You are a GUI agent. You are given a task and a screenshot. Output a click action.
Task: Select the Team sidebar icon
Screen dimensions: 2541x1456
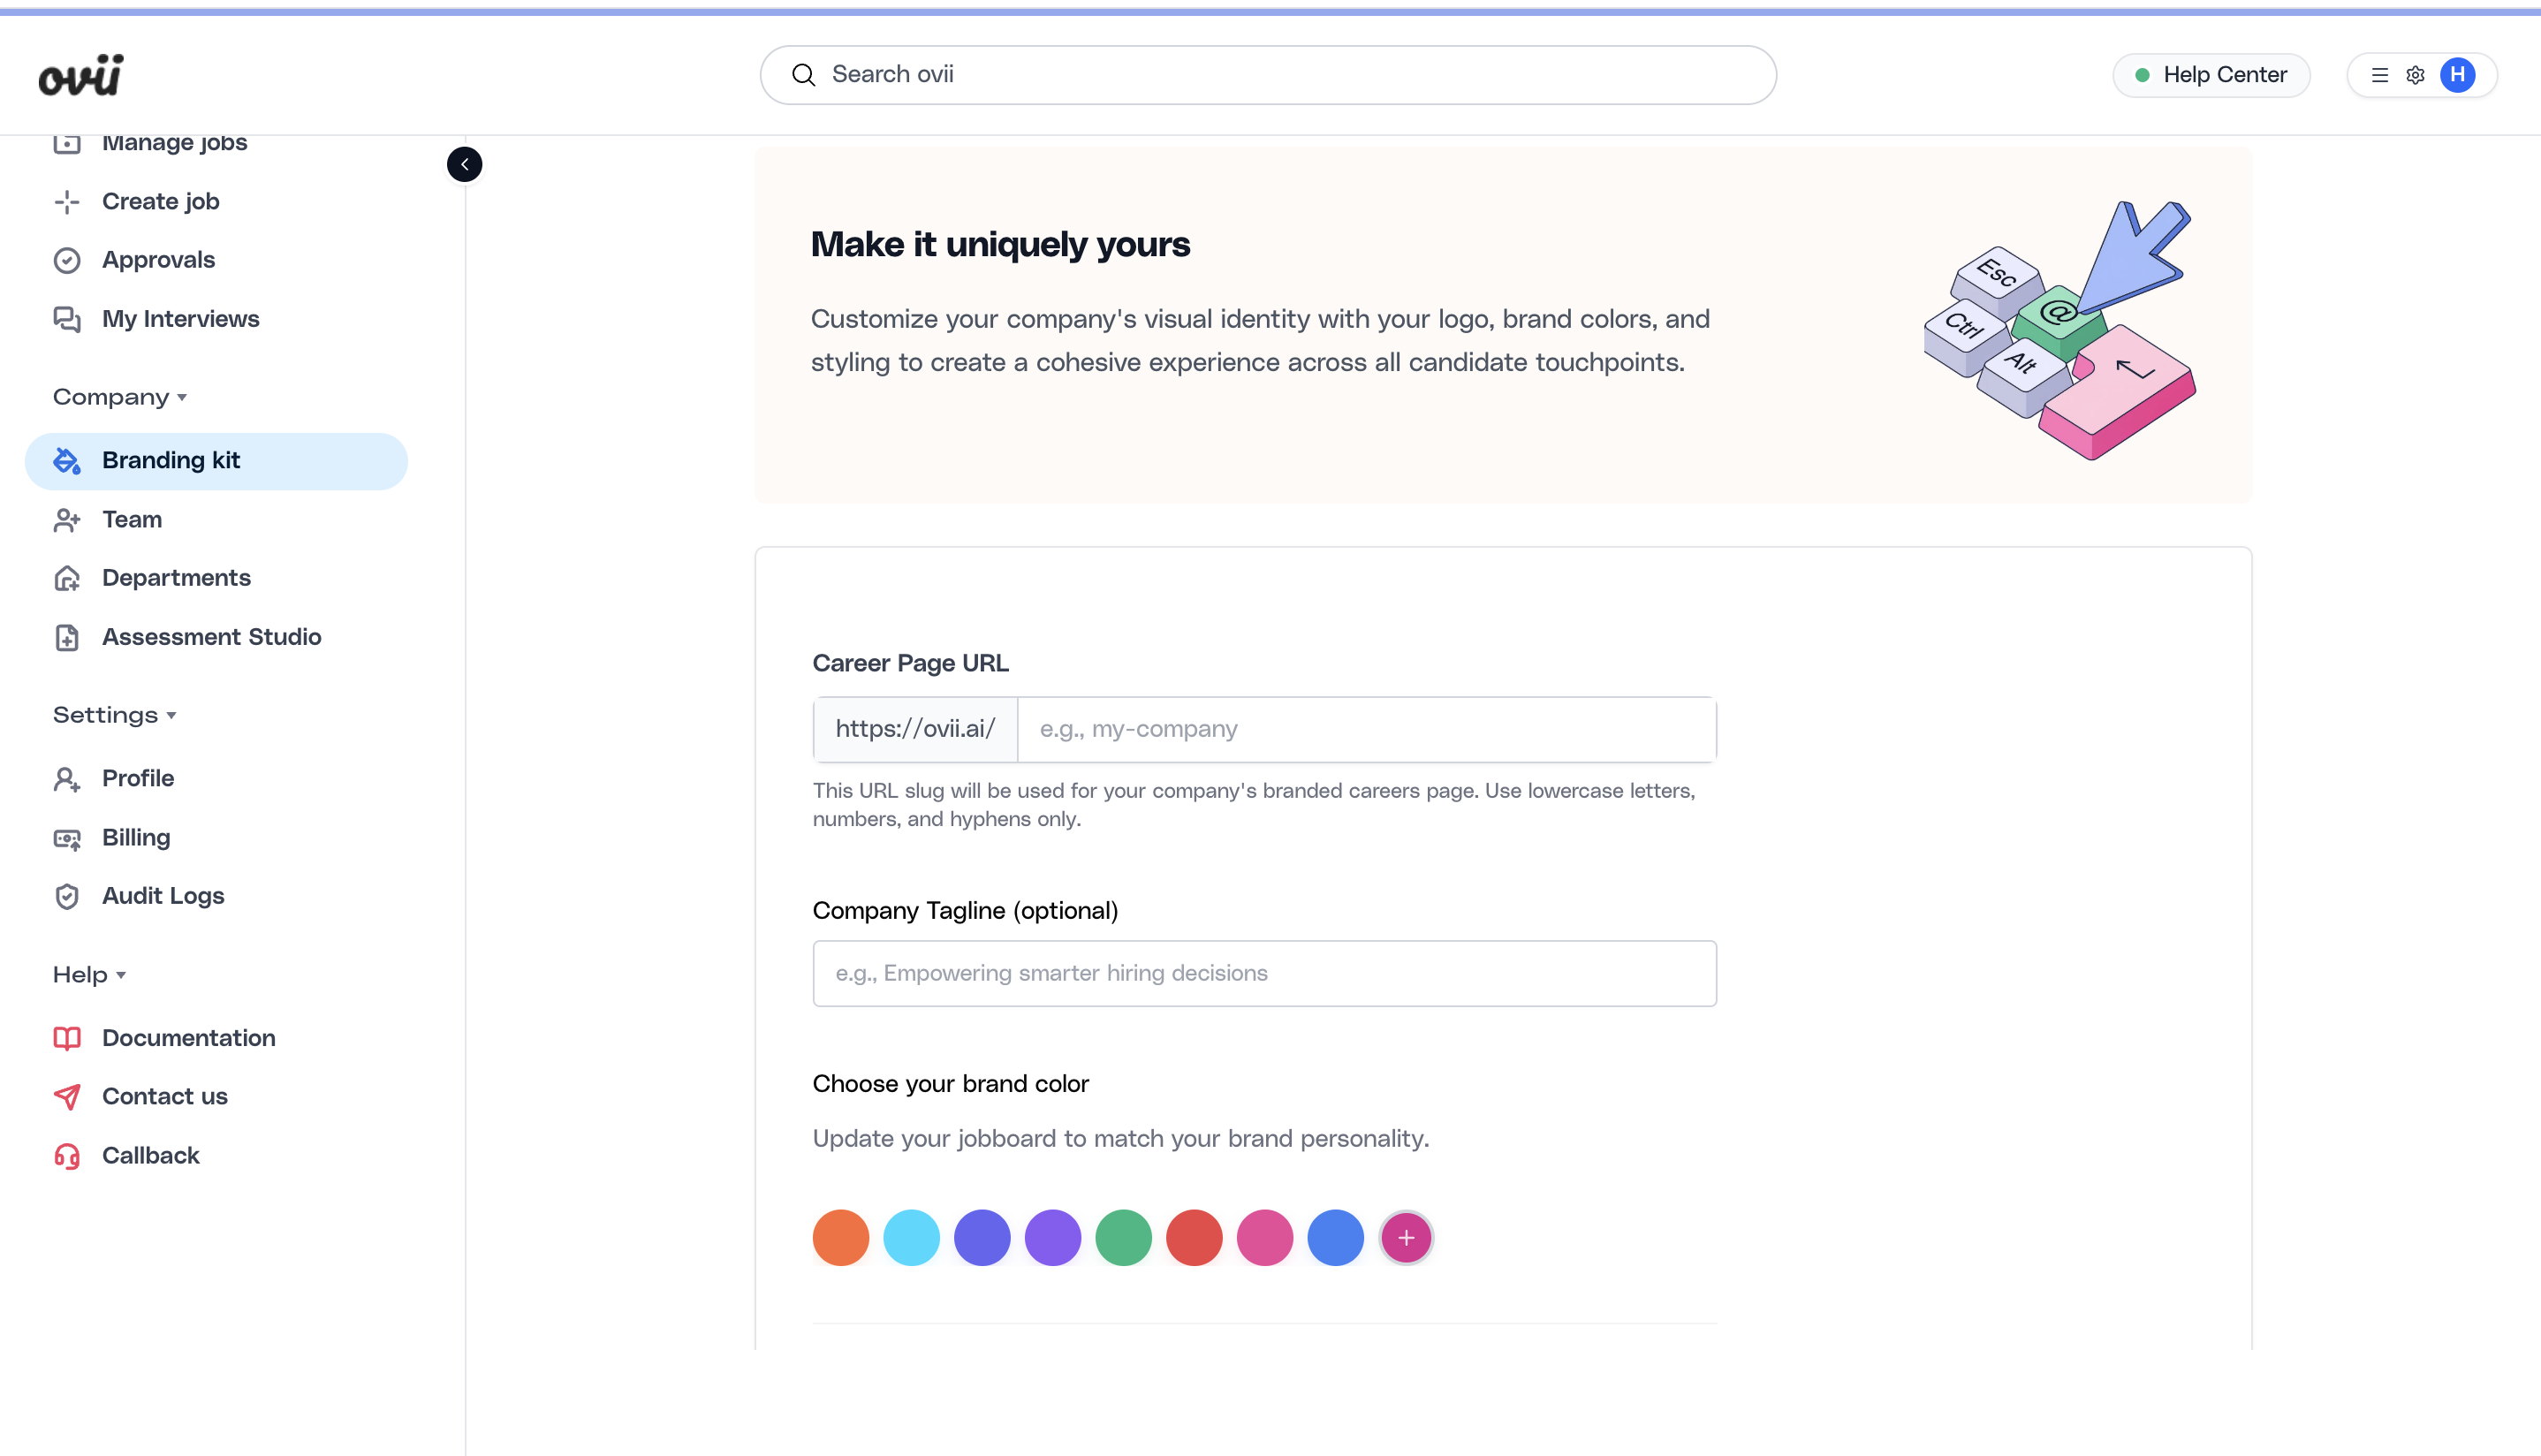(x=66, y=519)
